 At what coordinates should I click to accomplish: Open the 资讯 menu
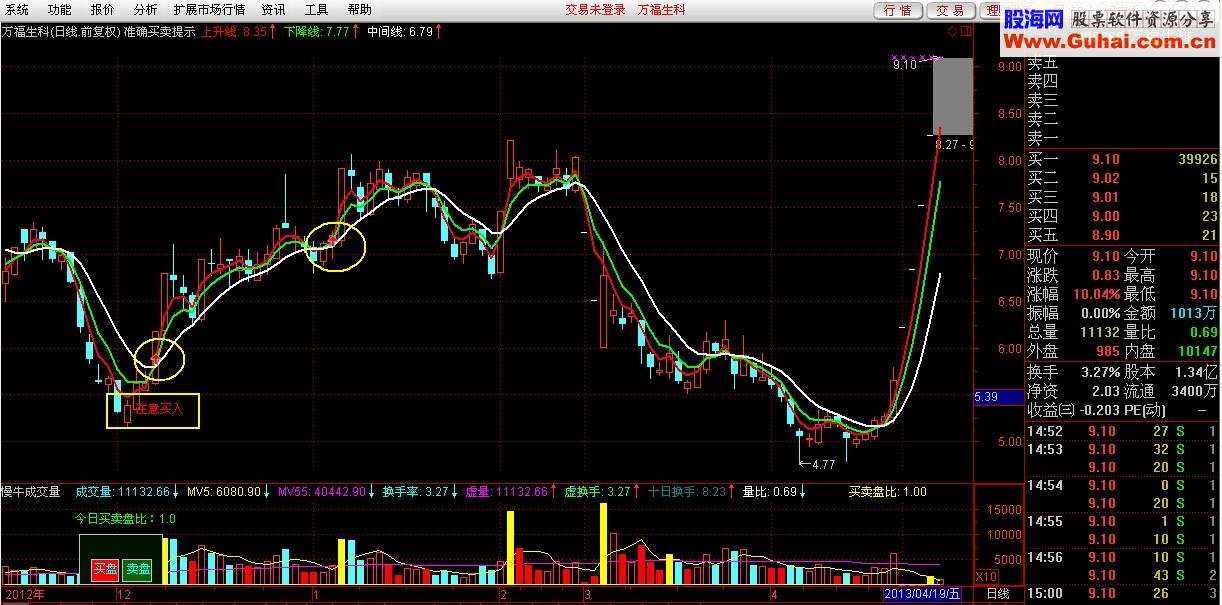273,10
